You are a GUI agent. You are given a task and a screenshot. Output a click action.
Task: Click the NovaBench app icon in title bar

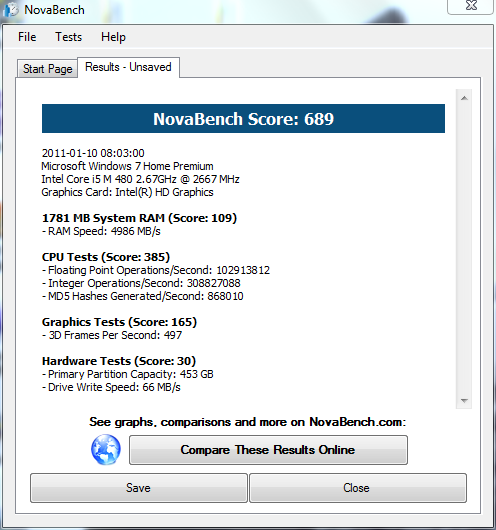pos(10,9)
